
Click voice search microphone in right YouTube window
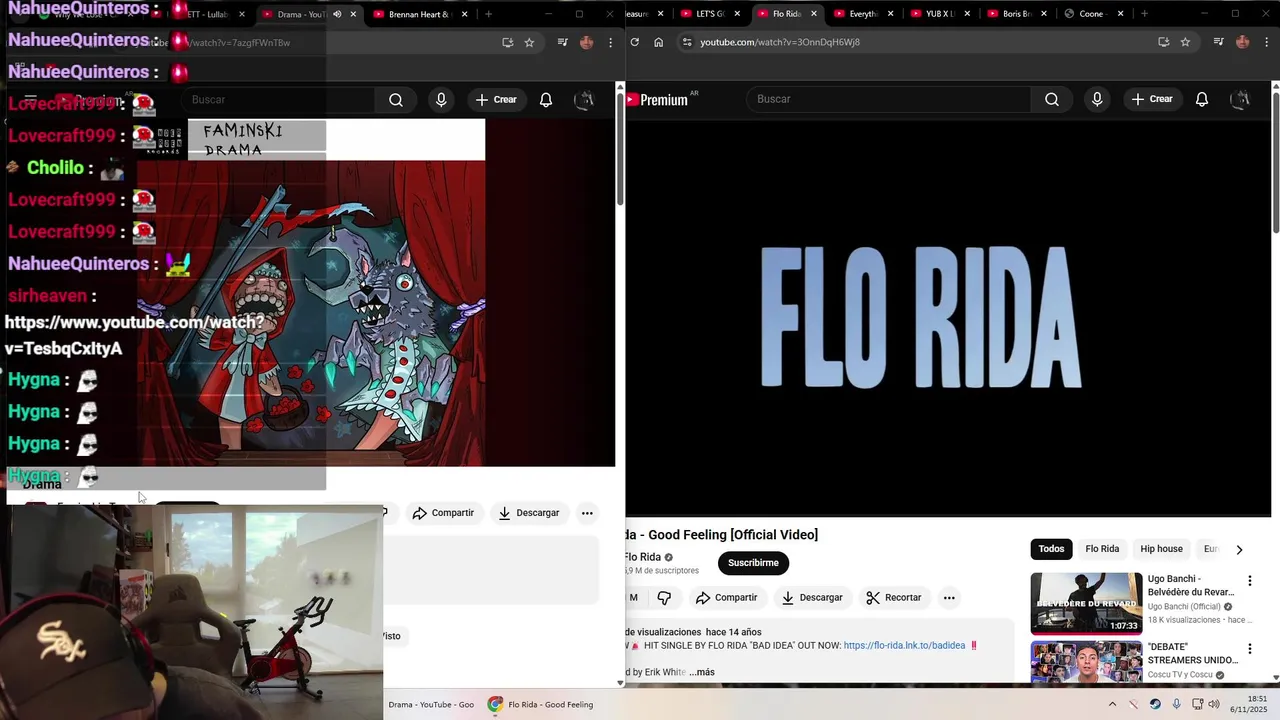(1097, 99)
